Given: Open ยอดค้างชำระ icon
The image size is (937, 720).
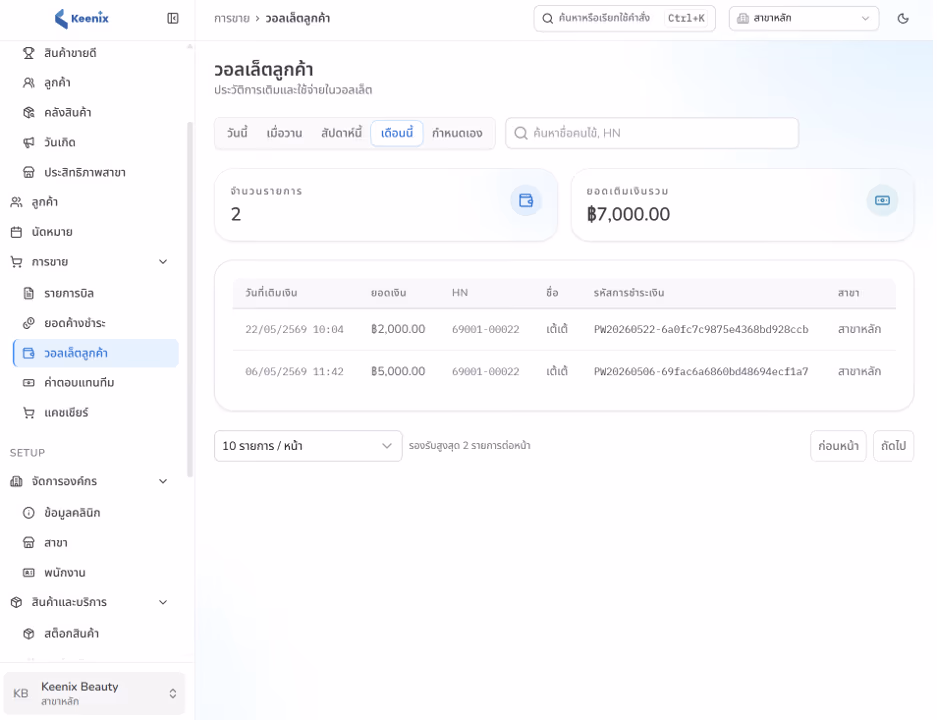Looking at the screenshot, I should tap(29, 323).
